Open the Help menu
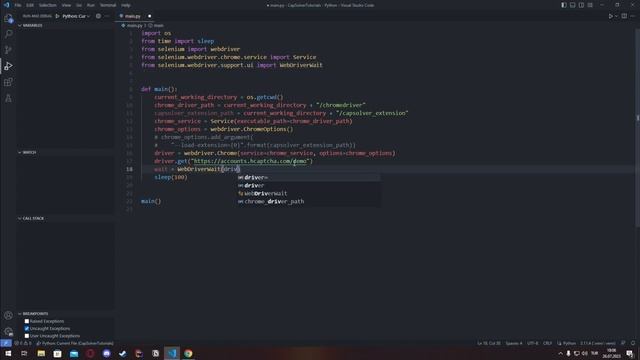Screen dimensions: 640x360 [126, 5]
